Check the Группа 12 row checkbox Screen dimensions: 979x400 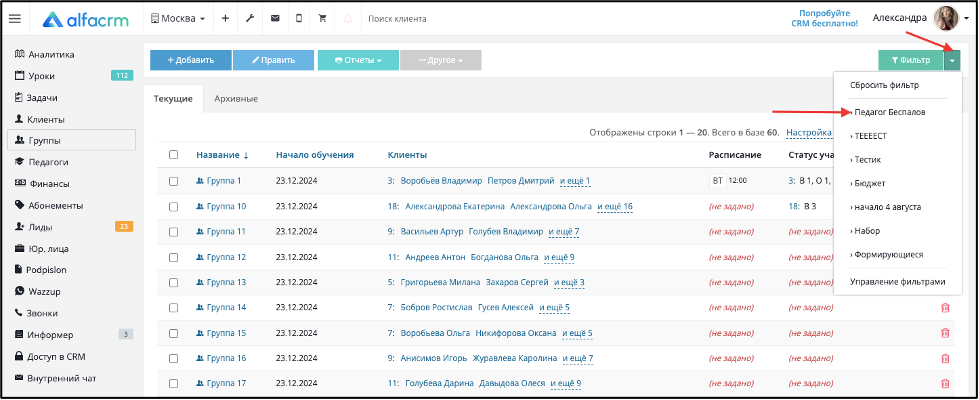[x=174, y=257]
